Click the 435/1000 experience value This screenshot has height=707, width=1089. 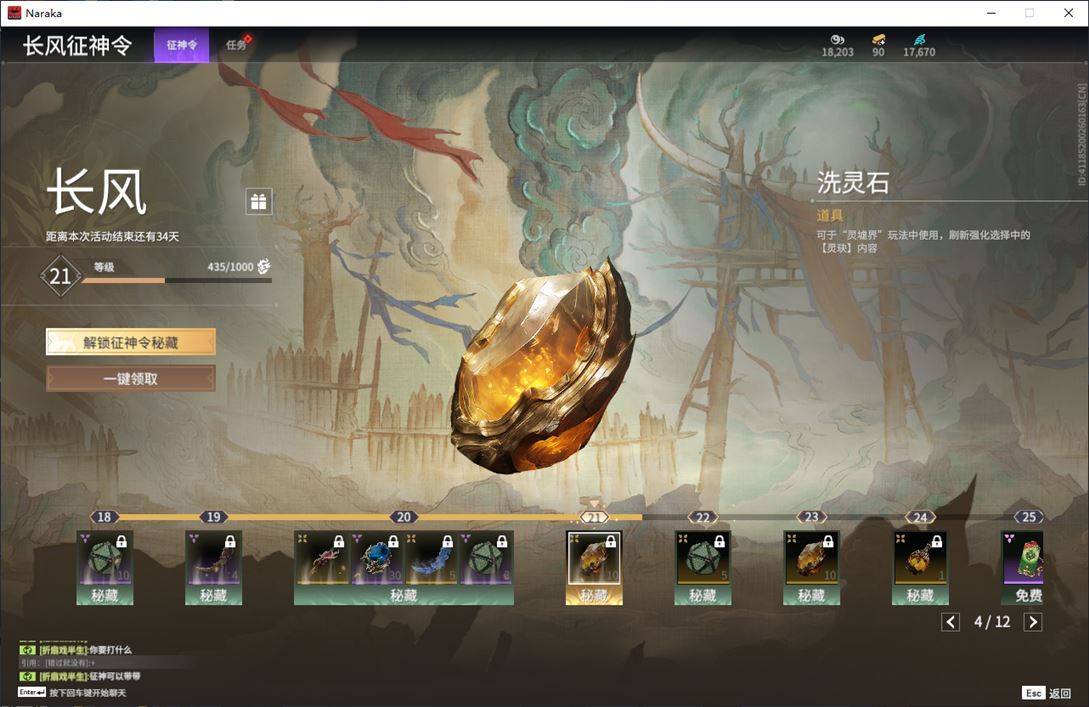coord(230,267)
